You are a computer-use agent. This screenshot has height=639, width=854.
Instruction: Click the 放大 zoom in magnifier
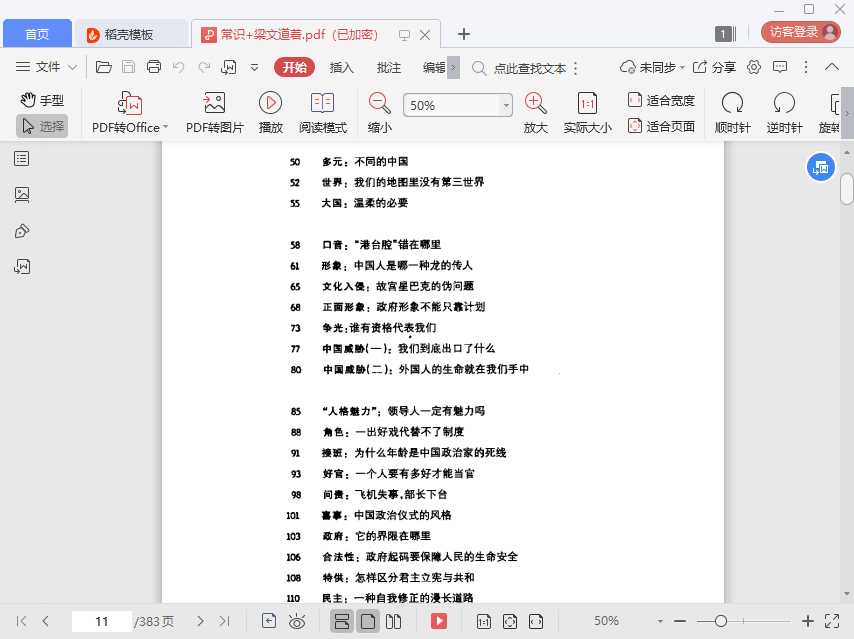coord(535,113)
